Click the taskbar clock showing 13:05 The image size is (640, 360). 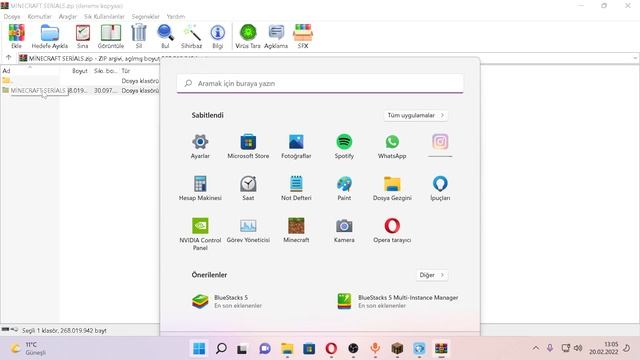click(x=603, y=348)
